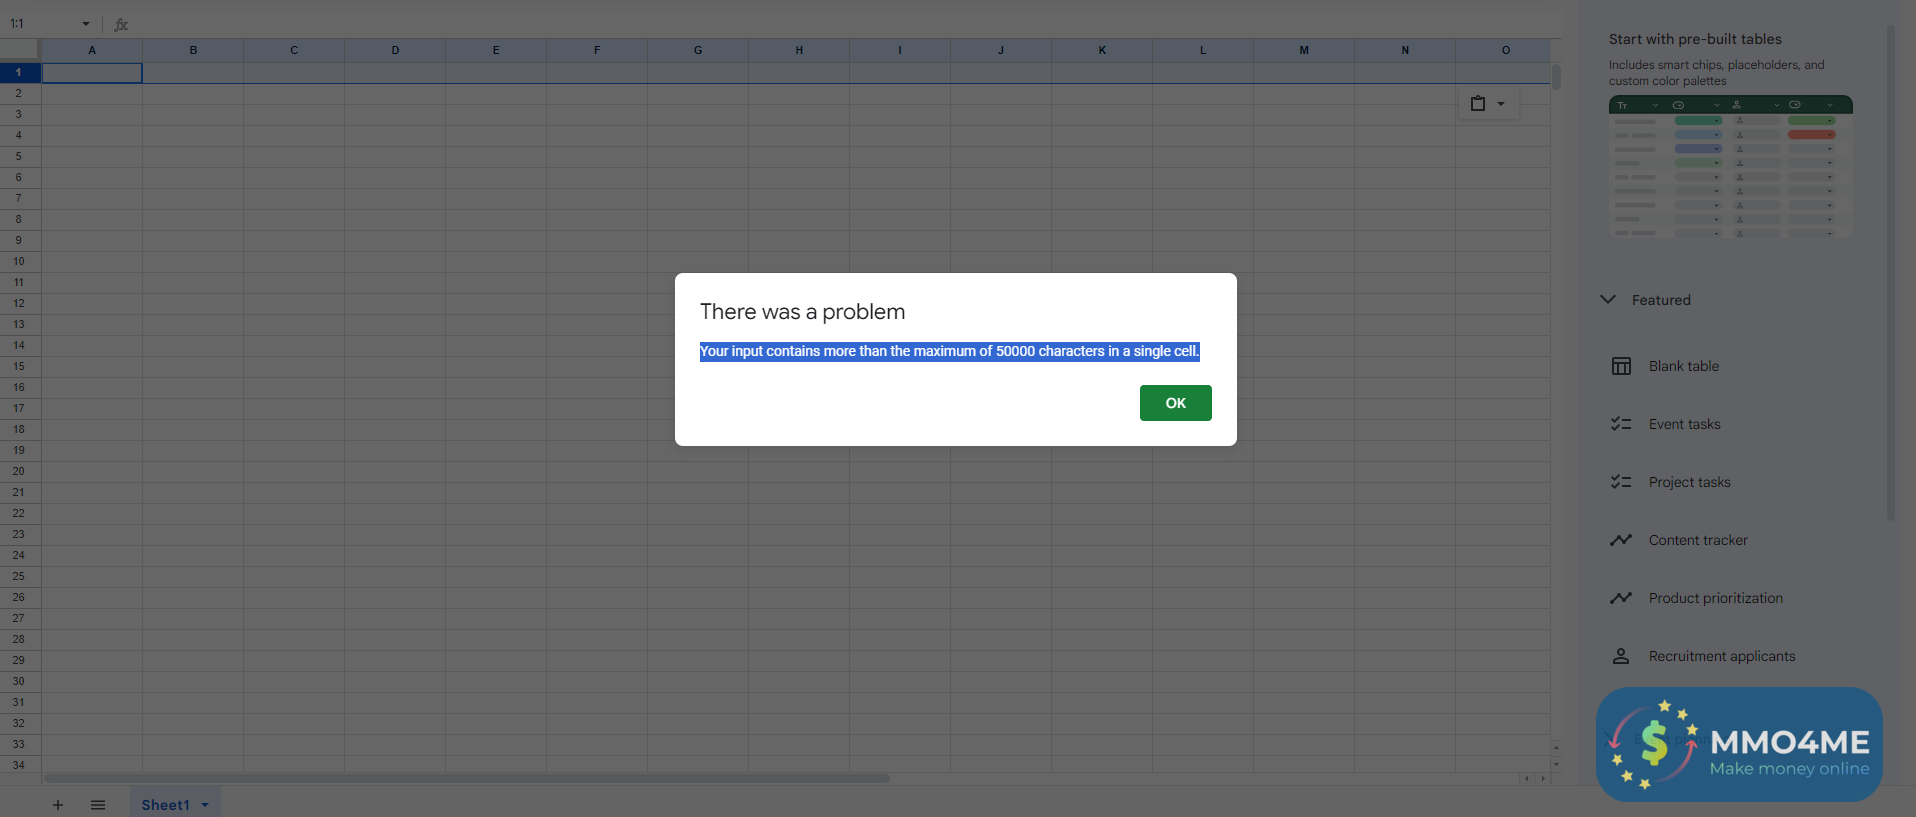Click the scroll right arrow near sheet bottom
Image resolution: width=1916 pixels, height=817 pixels.
click(x=1543, y=778)
